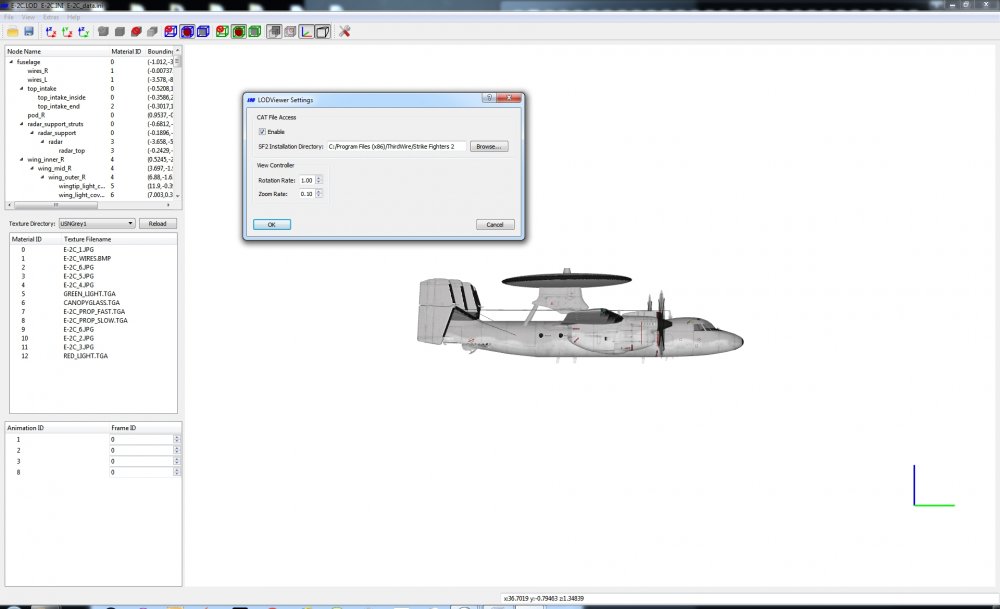Click the Browse button

click(x=489, y=147)
